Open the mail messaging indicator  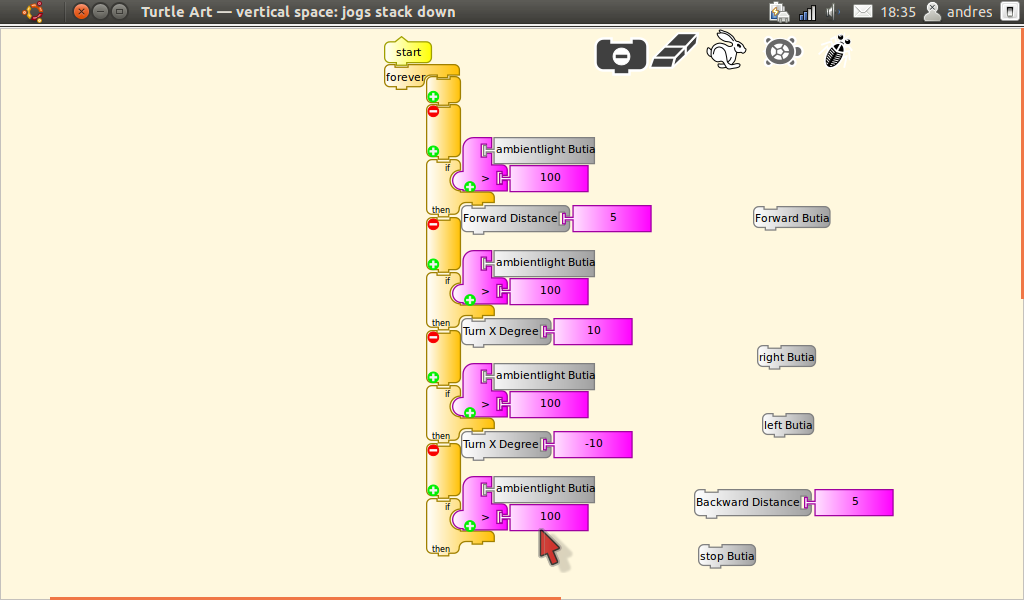coord(863,12)
